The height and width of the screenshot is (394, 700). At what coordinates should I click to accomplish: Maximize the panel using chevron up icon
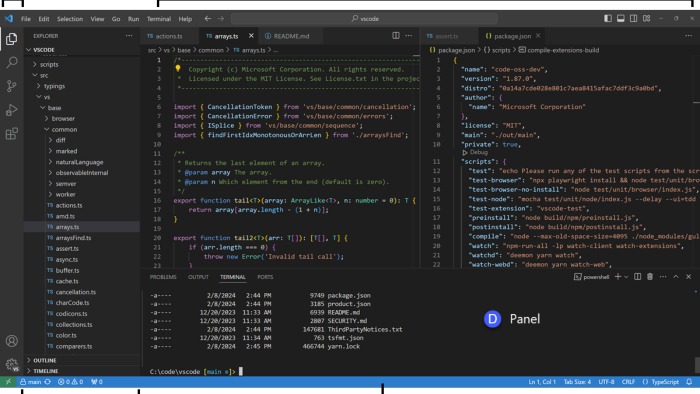click(676, 277)
